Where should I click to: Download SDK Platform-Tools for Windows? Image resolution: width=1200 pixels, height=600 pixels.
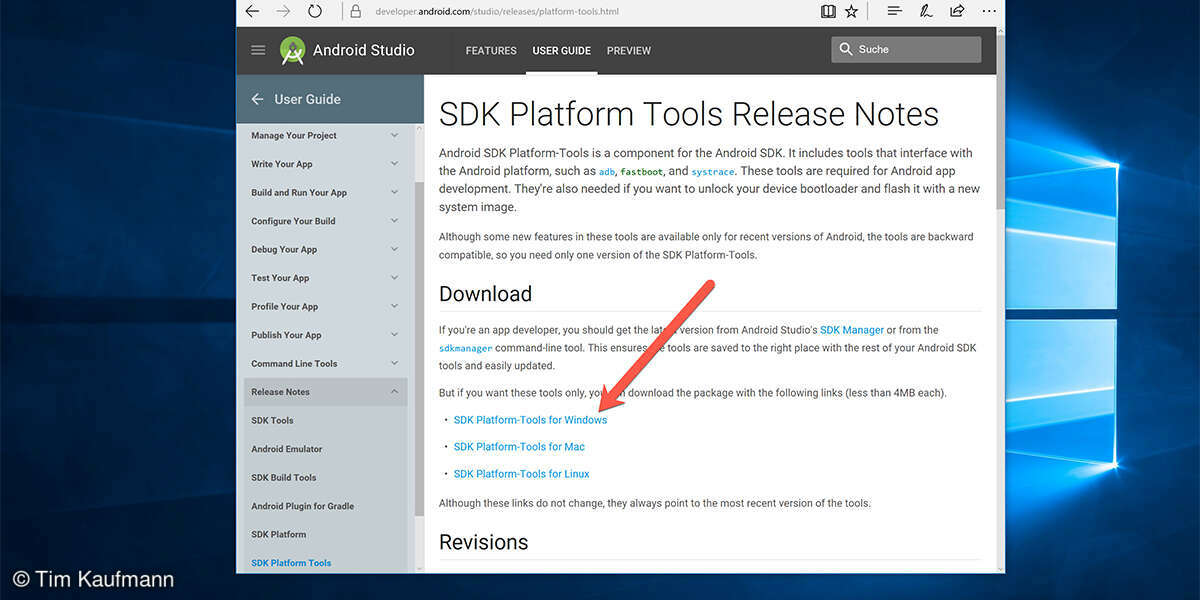click(x=530, y=420)
